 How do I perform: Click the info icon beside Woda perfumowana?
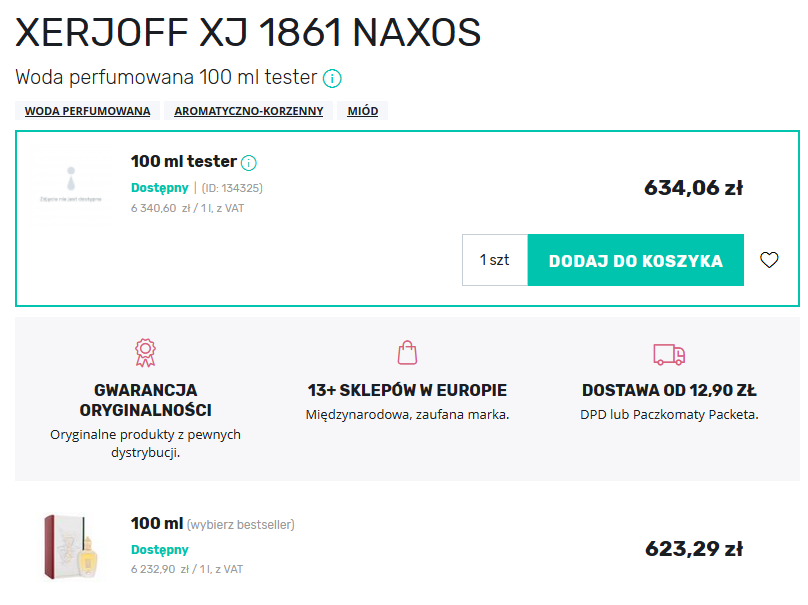[x=331, y=77]
